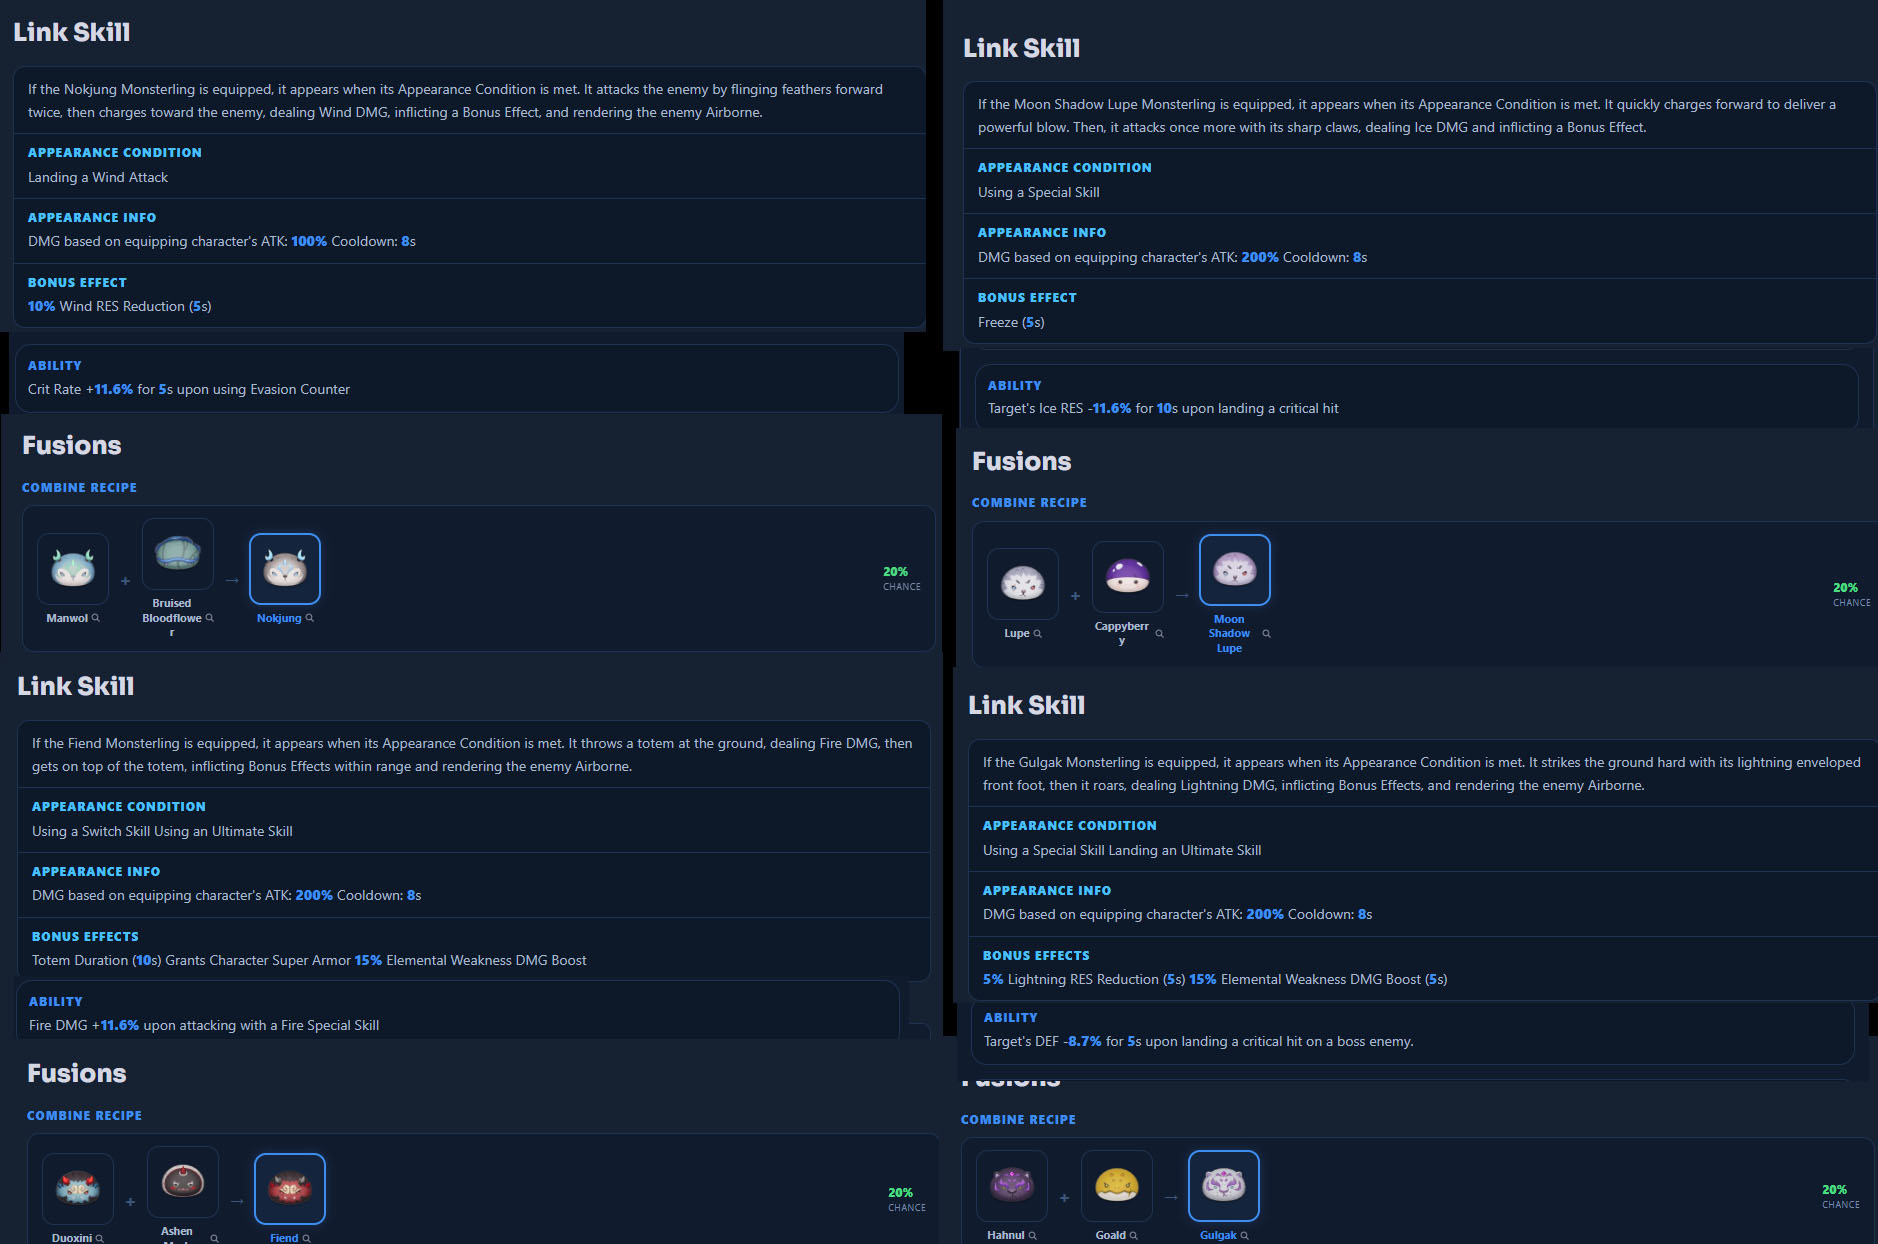The height and width of the screenshot is (1244, 1878).
Task: Click the magnifier icon beside Gulgak
Action: click(x=1245, y=1235)
